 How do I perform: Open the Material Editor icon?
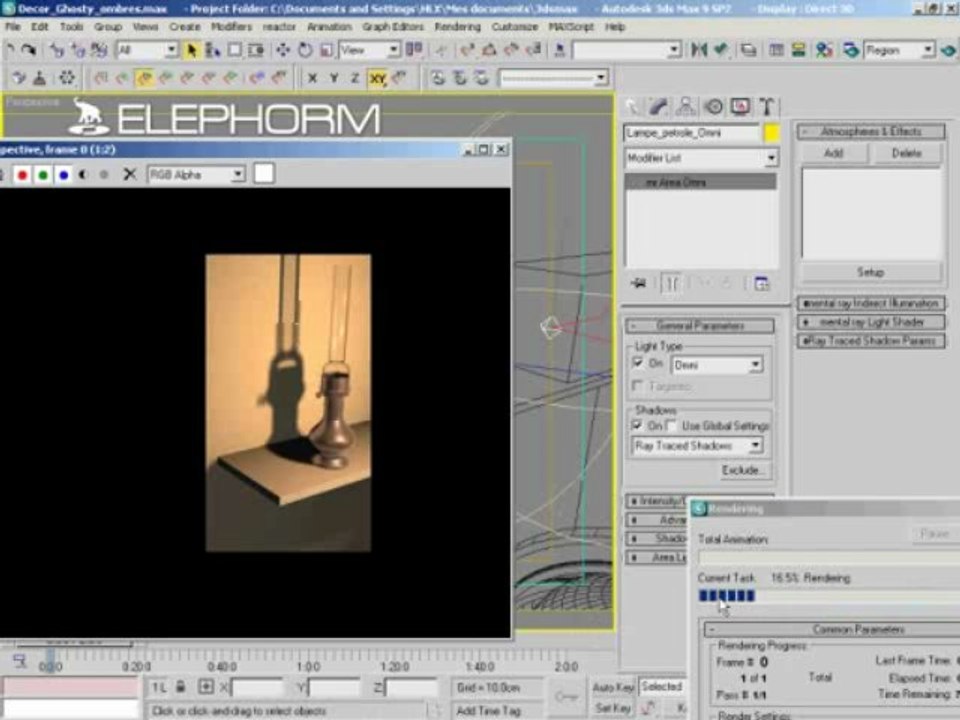tap(824, 50)
